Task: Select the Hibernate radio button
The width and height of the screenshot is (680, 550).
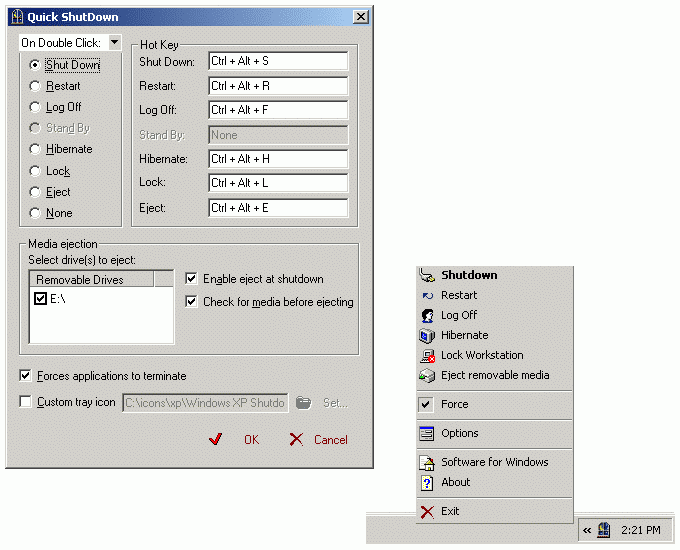Action: coord(35,149)
